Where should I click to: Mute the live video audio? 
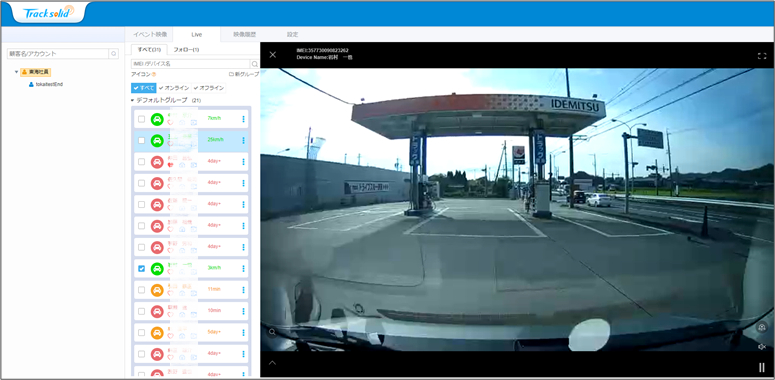tap(762, 347)
